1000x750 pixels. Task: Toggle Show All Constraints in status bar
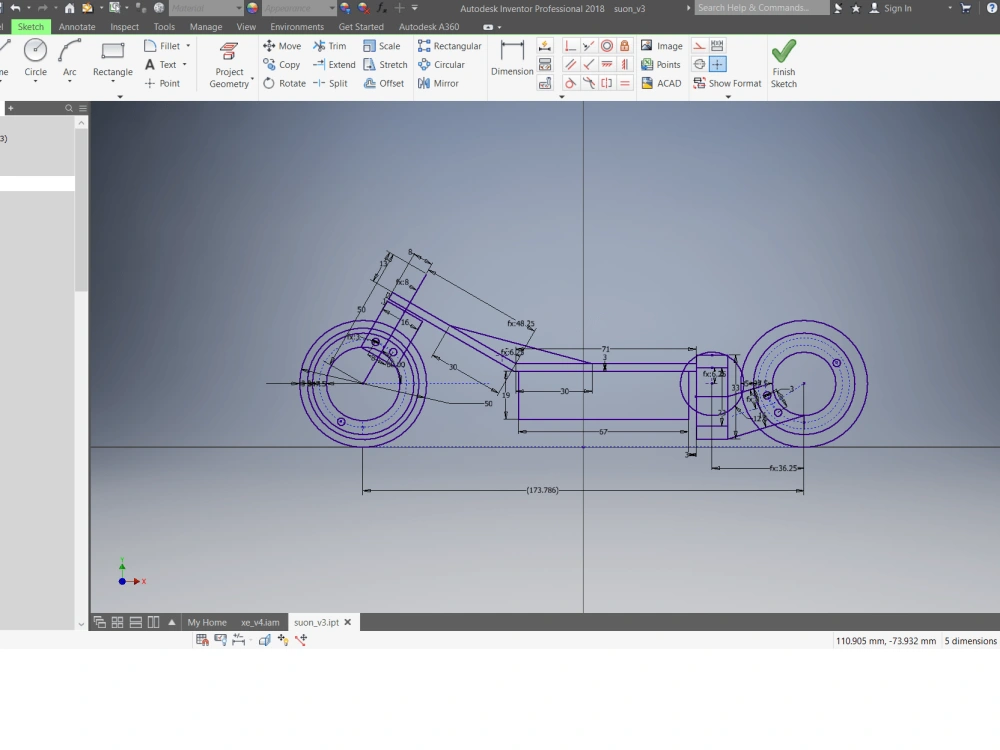221,640
